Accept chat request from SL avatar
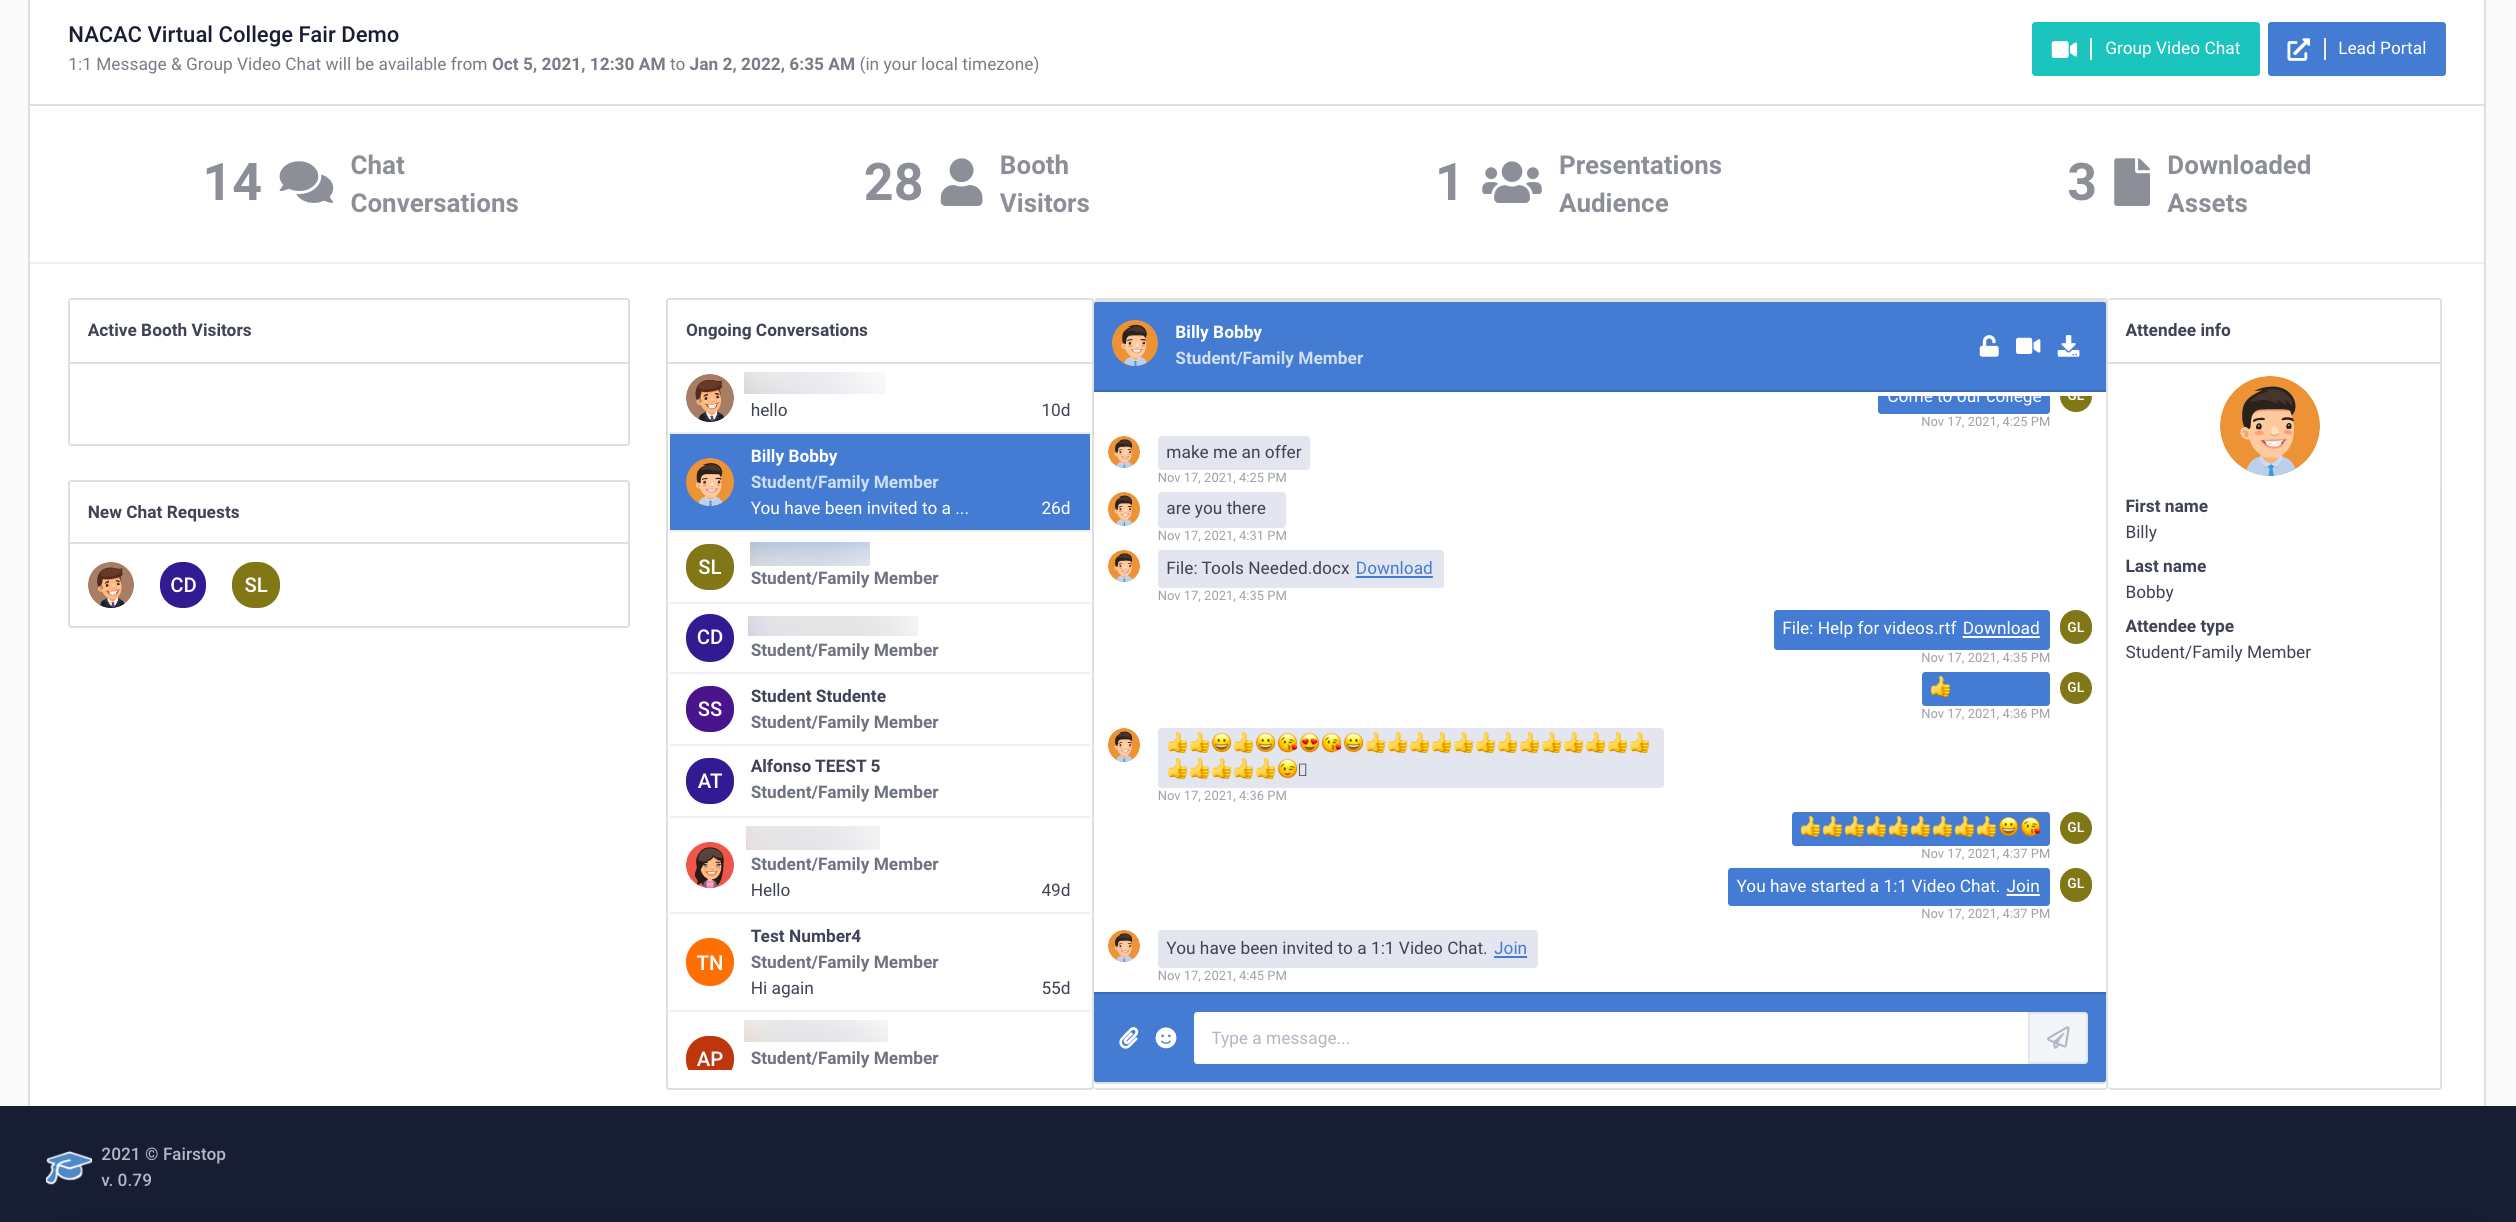The width and height of the screenshot is (2516, 1222). pos(255,585)
